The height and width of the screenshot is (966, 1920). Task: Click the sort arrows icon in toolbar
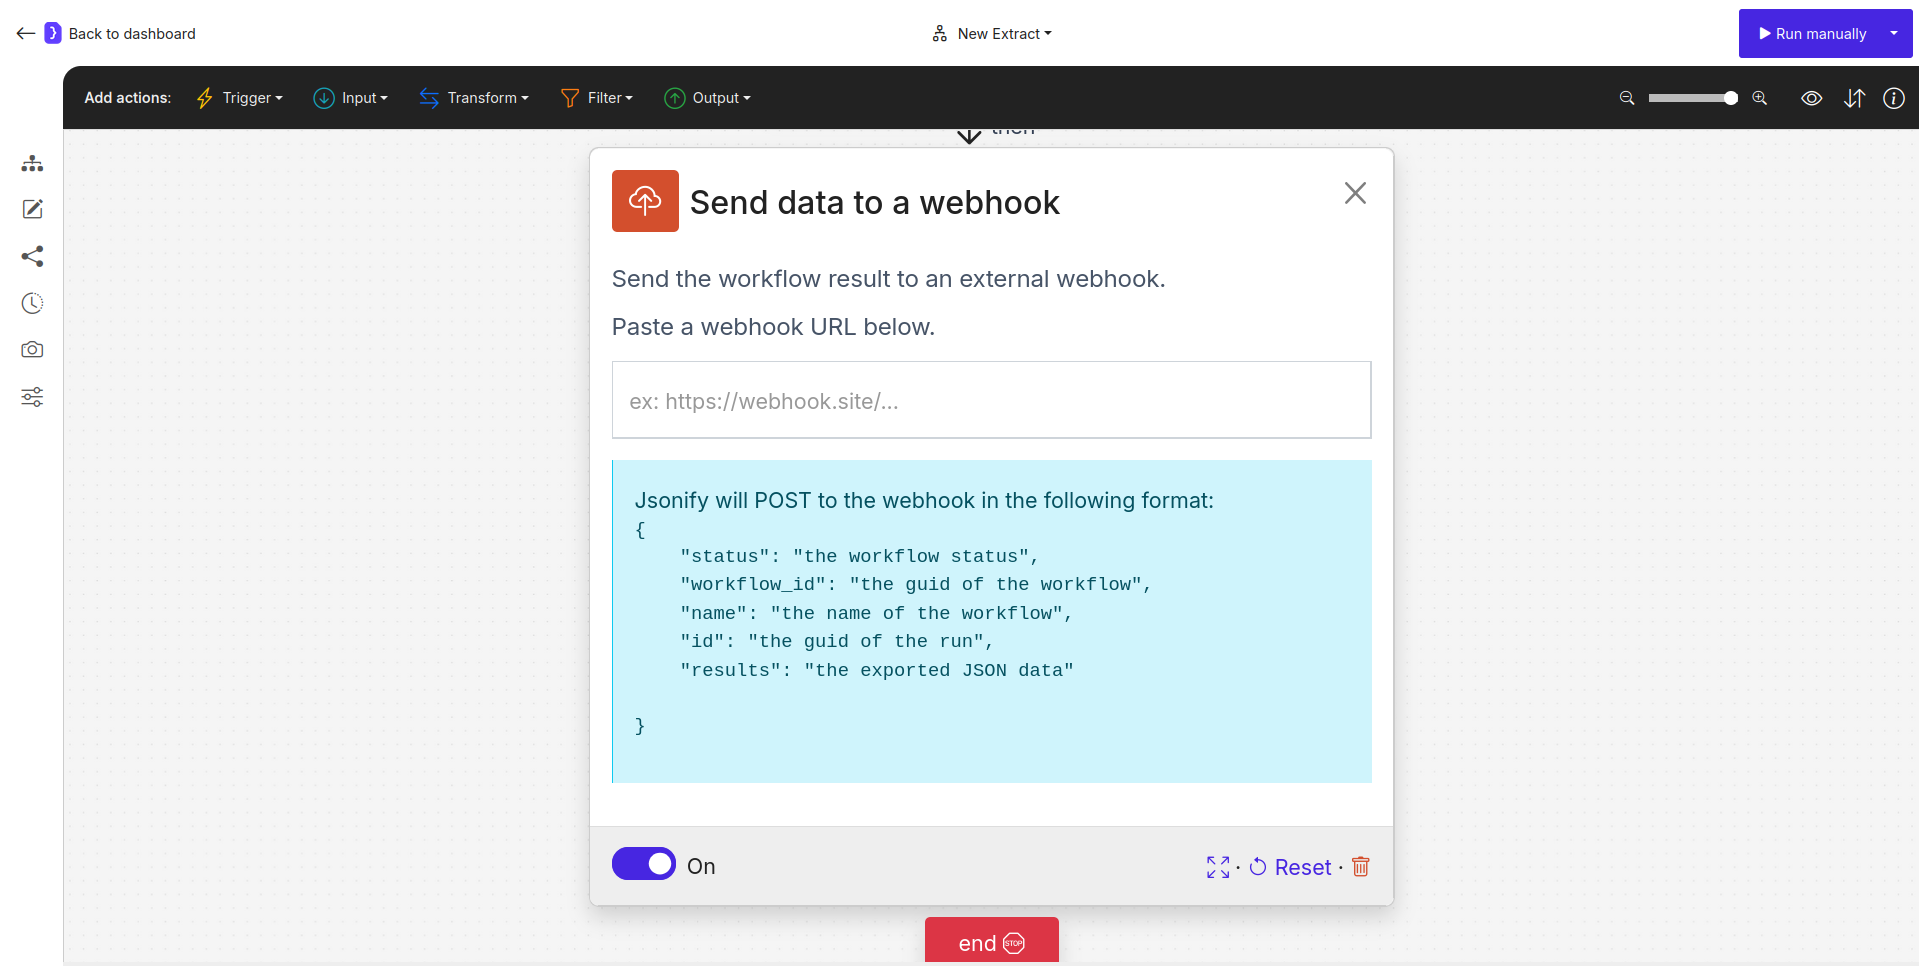point(1855,98)
